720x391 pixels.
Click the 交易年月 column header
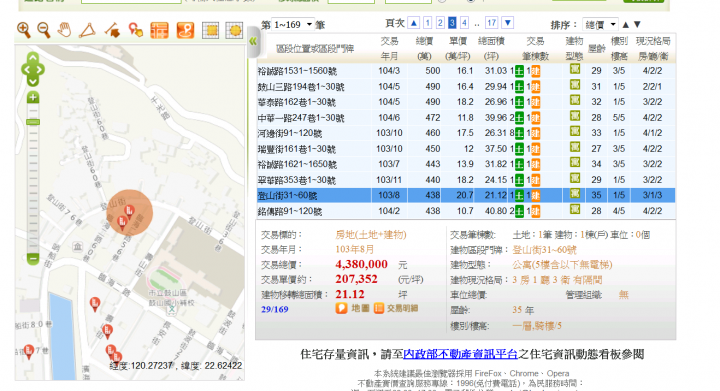[389, 49]
